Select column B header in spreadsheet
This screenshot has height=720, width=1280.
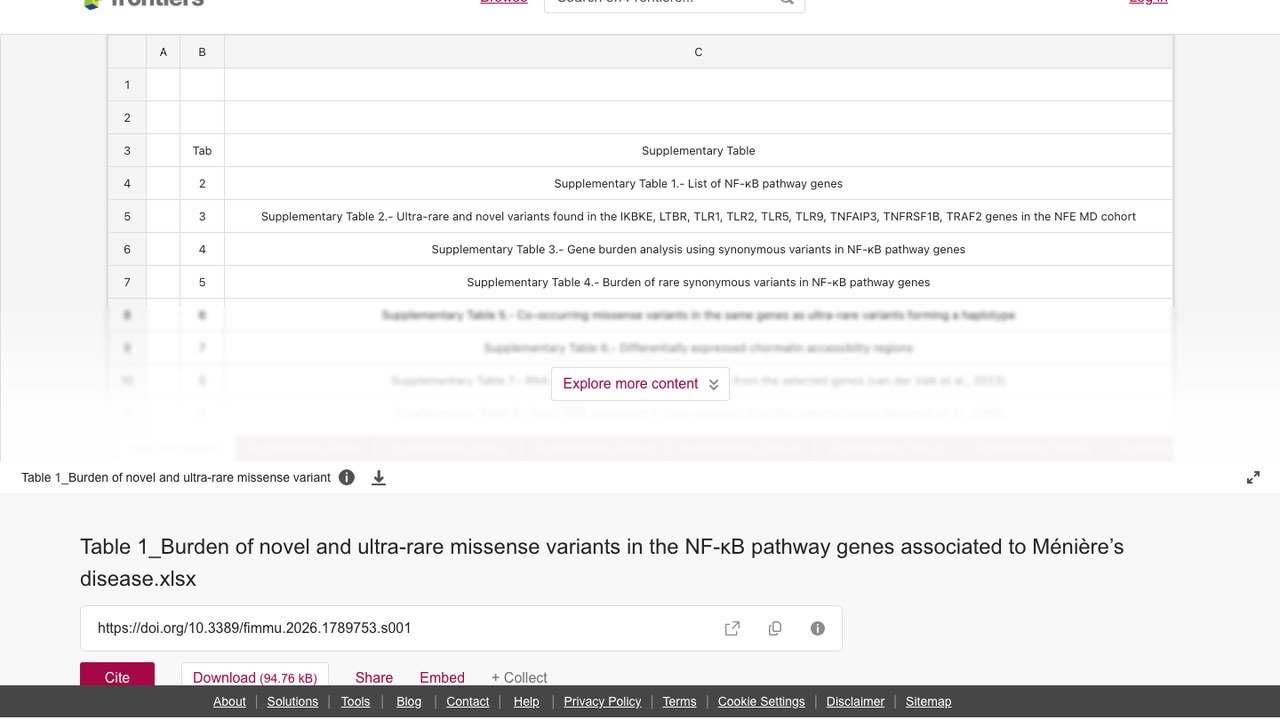point(202,52)
